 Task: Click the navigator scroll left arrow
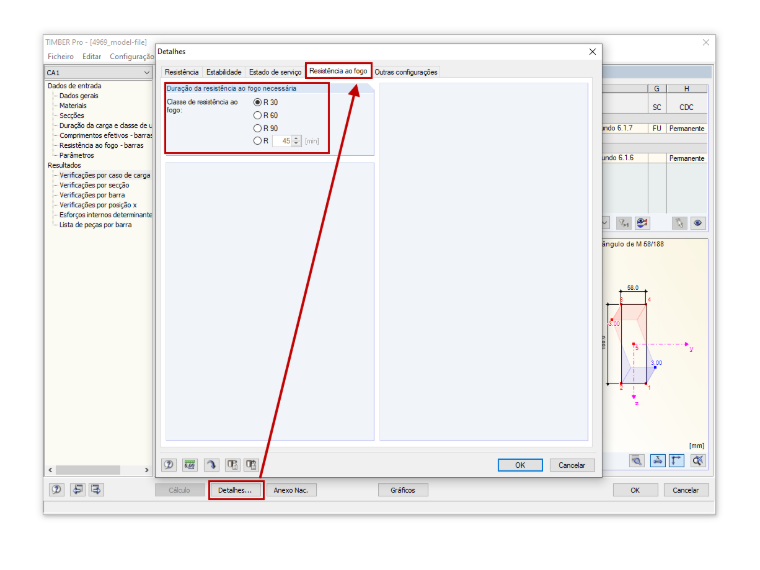click(x=50, y=470)
